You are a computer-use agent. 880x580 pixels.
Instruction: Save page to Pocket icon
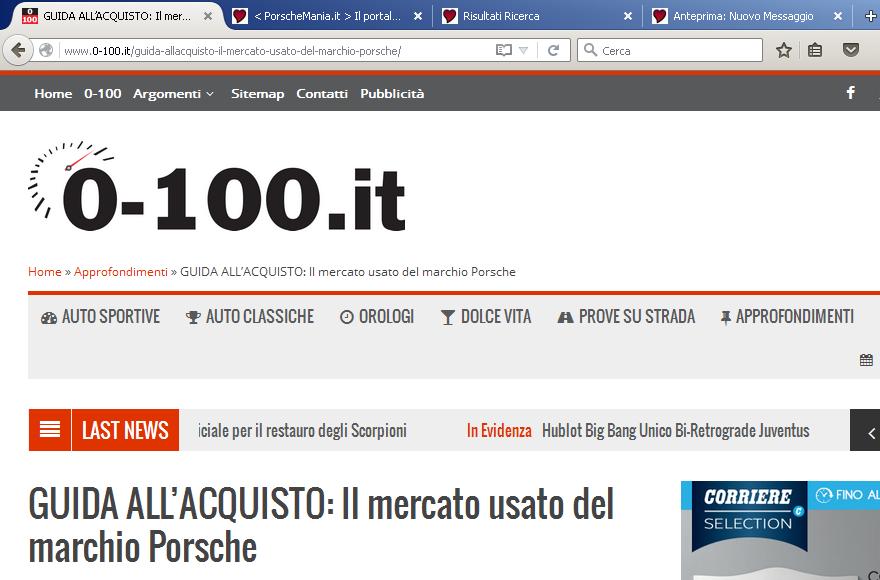851,50
